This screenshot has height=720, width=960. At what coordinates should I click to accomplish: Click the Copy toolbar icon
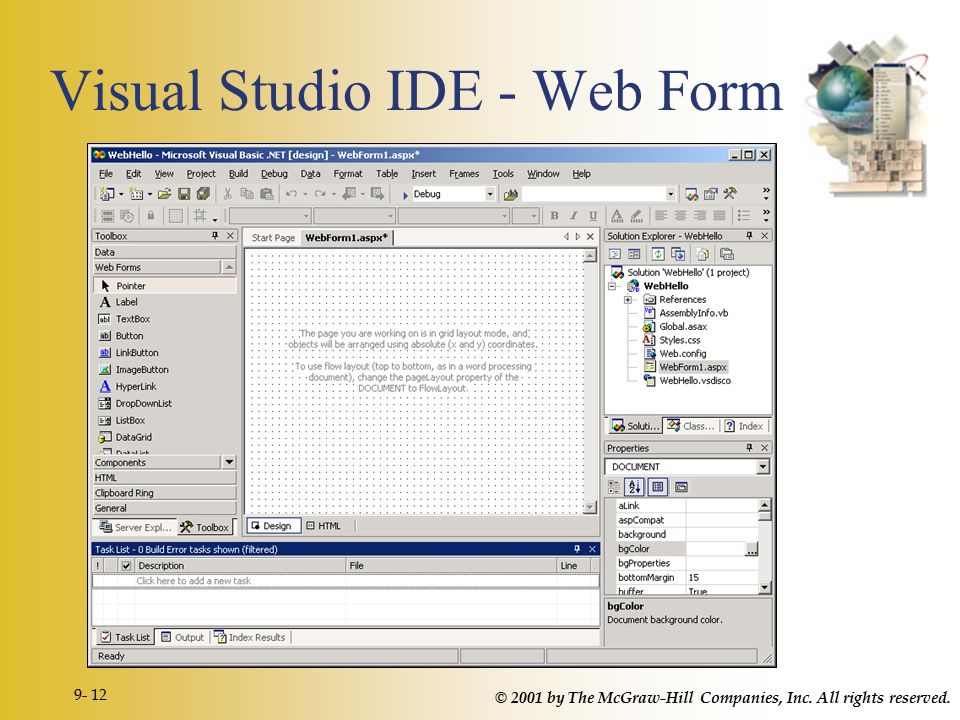coord(247,194)
